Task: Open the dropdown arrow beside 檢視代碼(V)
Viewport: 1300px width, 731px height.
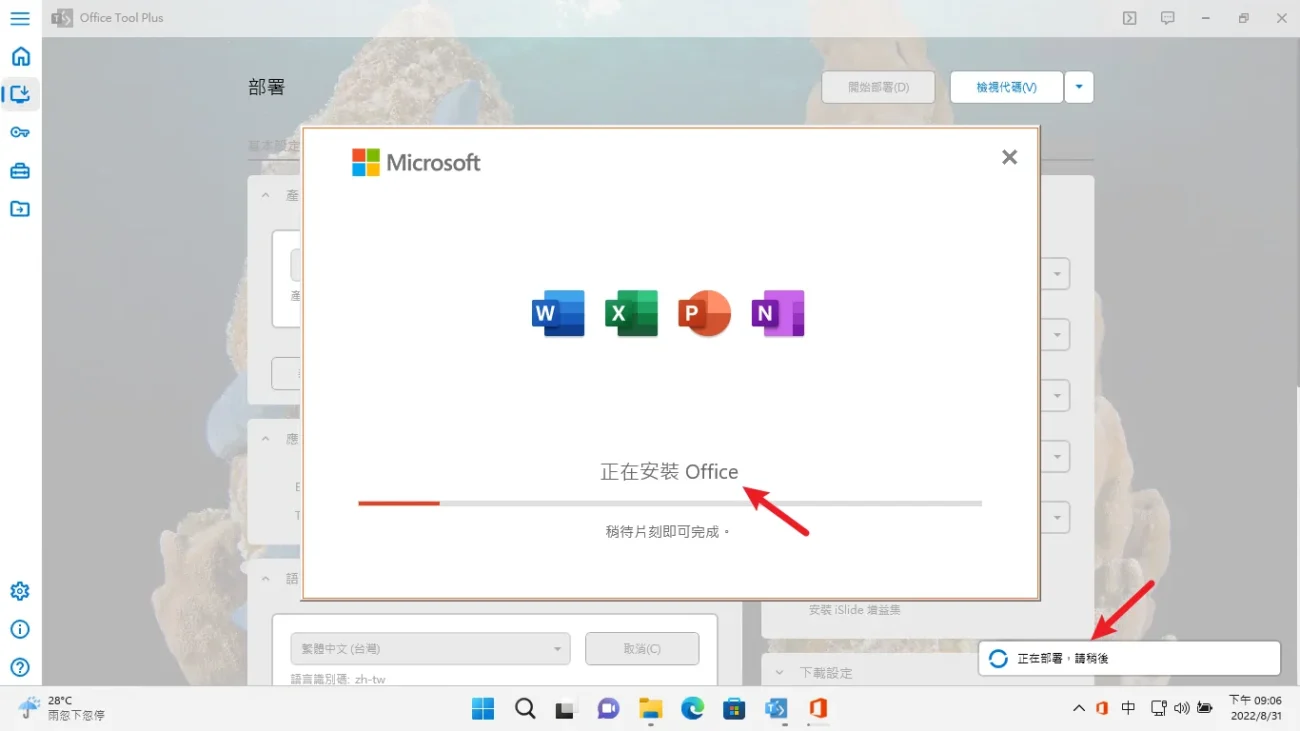Action: click(1078, 87)
